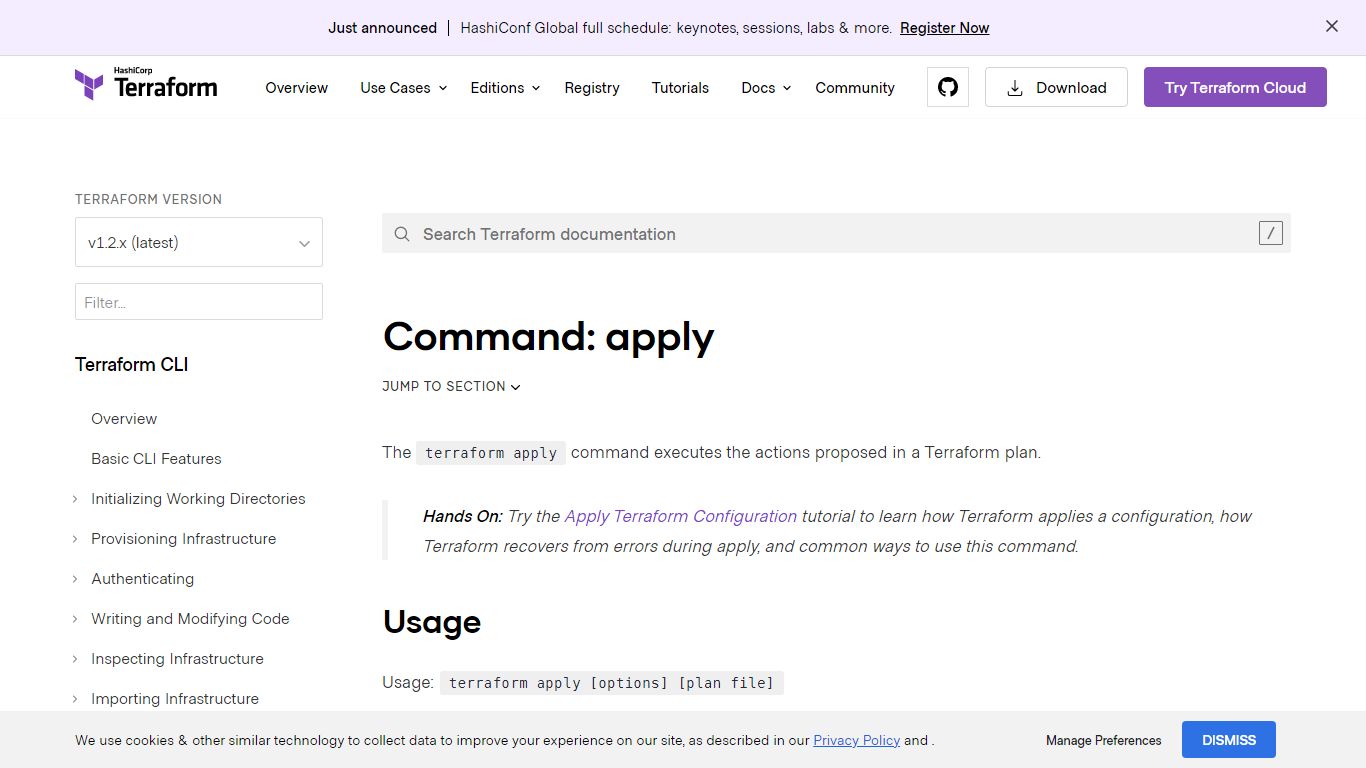This screenshot has width=1366, height=768.
Task: Dismiss the cookie notice
Action: pos(1229,740)
